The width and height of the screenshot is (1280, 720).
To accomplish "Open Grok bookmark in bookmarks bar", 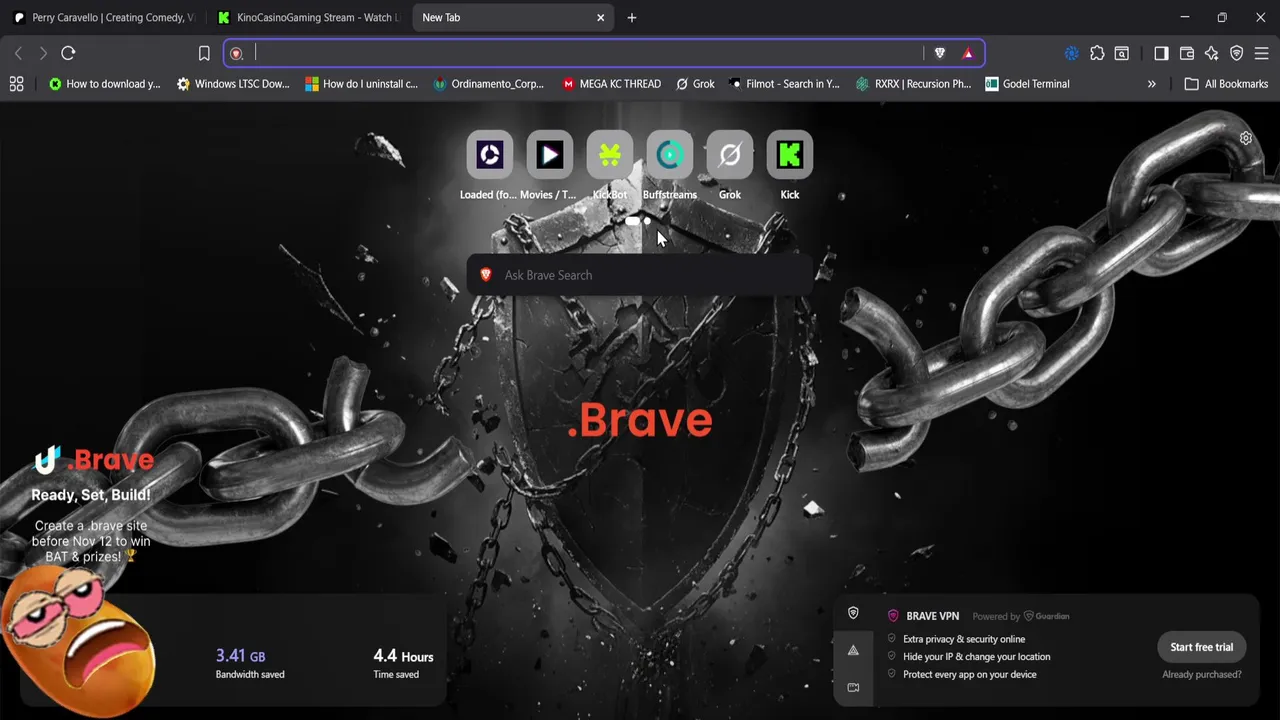I will point(695,84).
